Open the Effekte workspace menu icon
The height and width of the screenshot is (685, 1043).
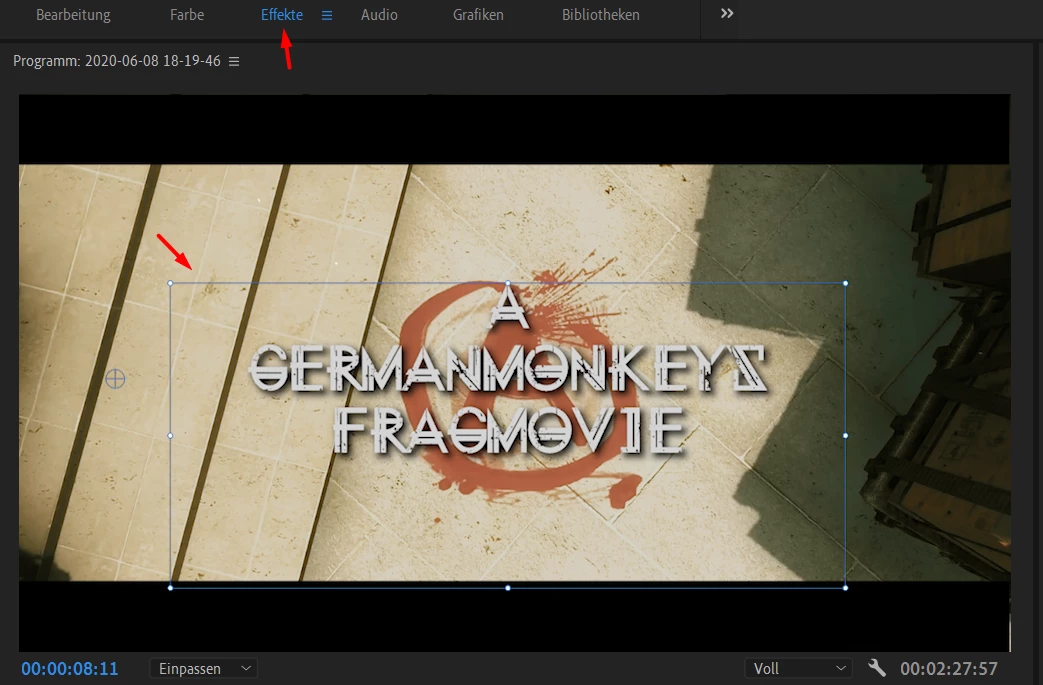coord(327,15)
